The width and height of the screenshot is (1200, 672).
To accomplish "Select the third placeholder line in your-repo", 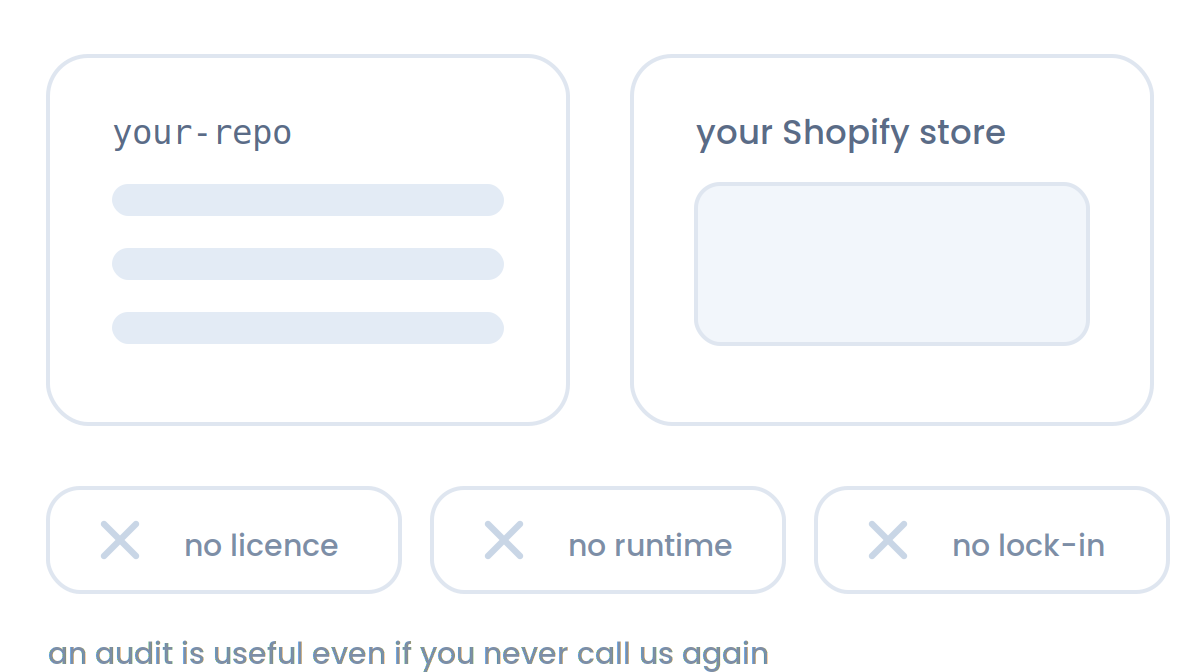I will [x=308, y=328].
